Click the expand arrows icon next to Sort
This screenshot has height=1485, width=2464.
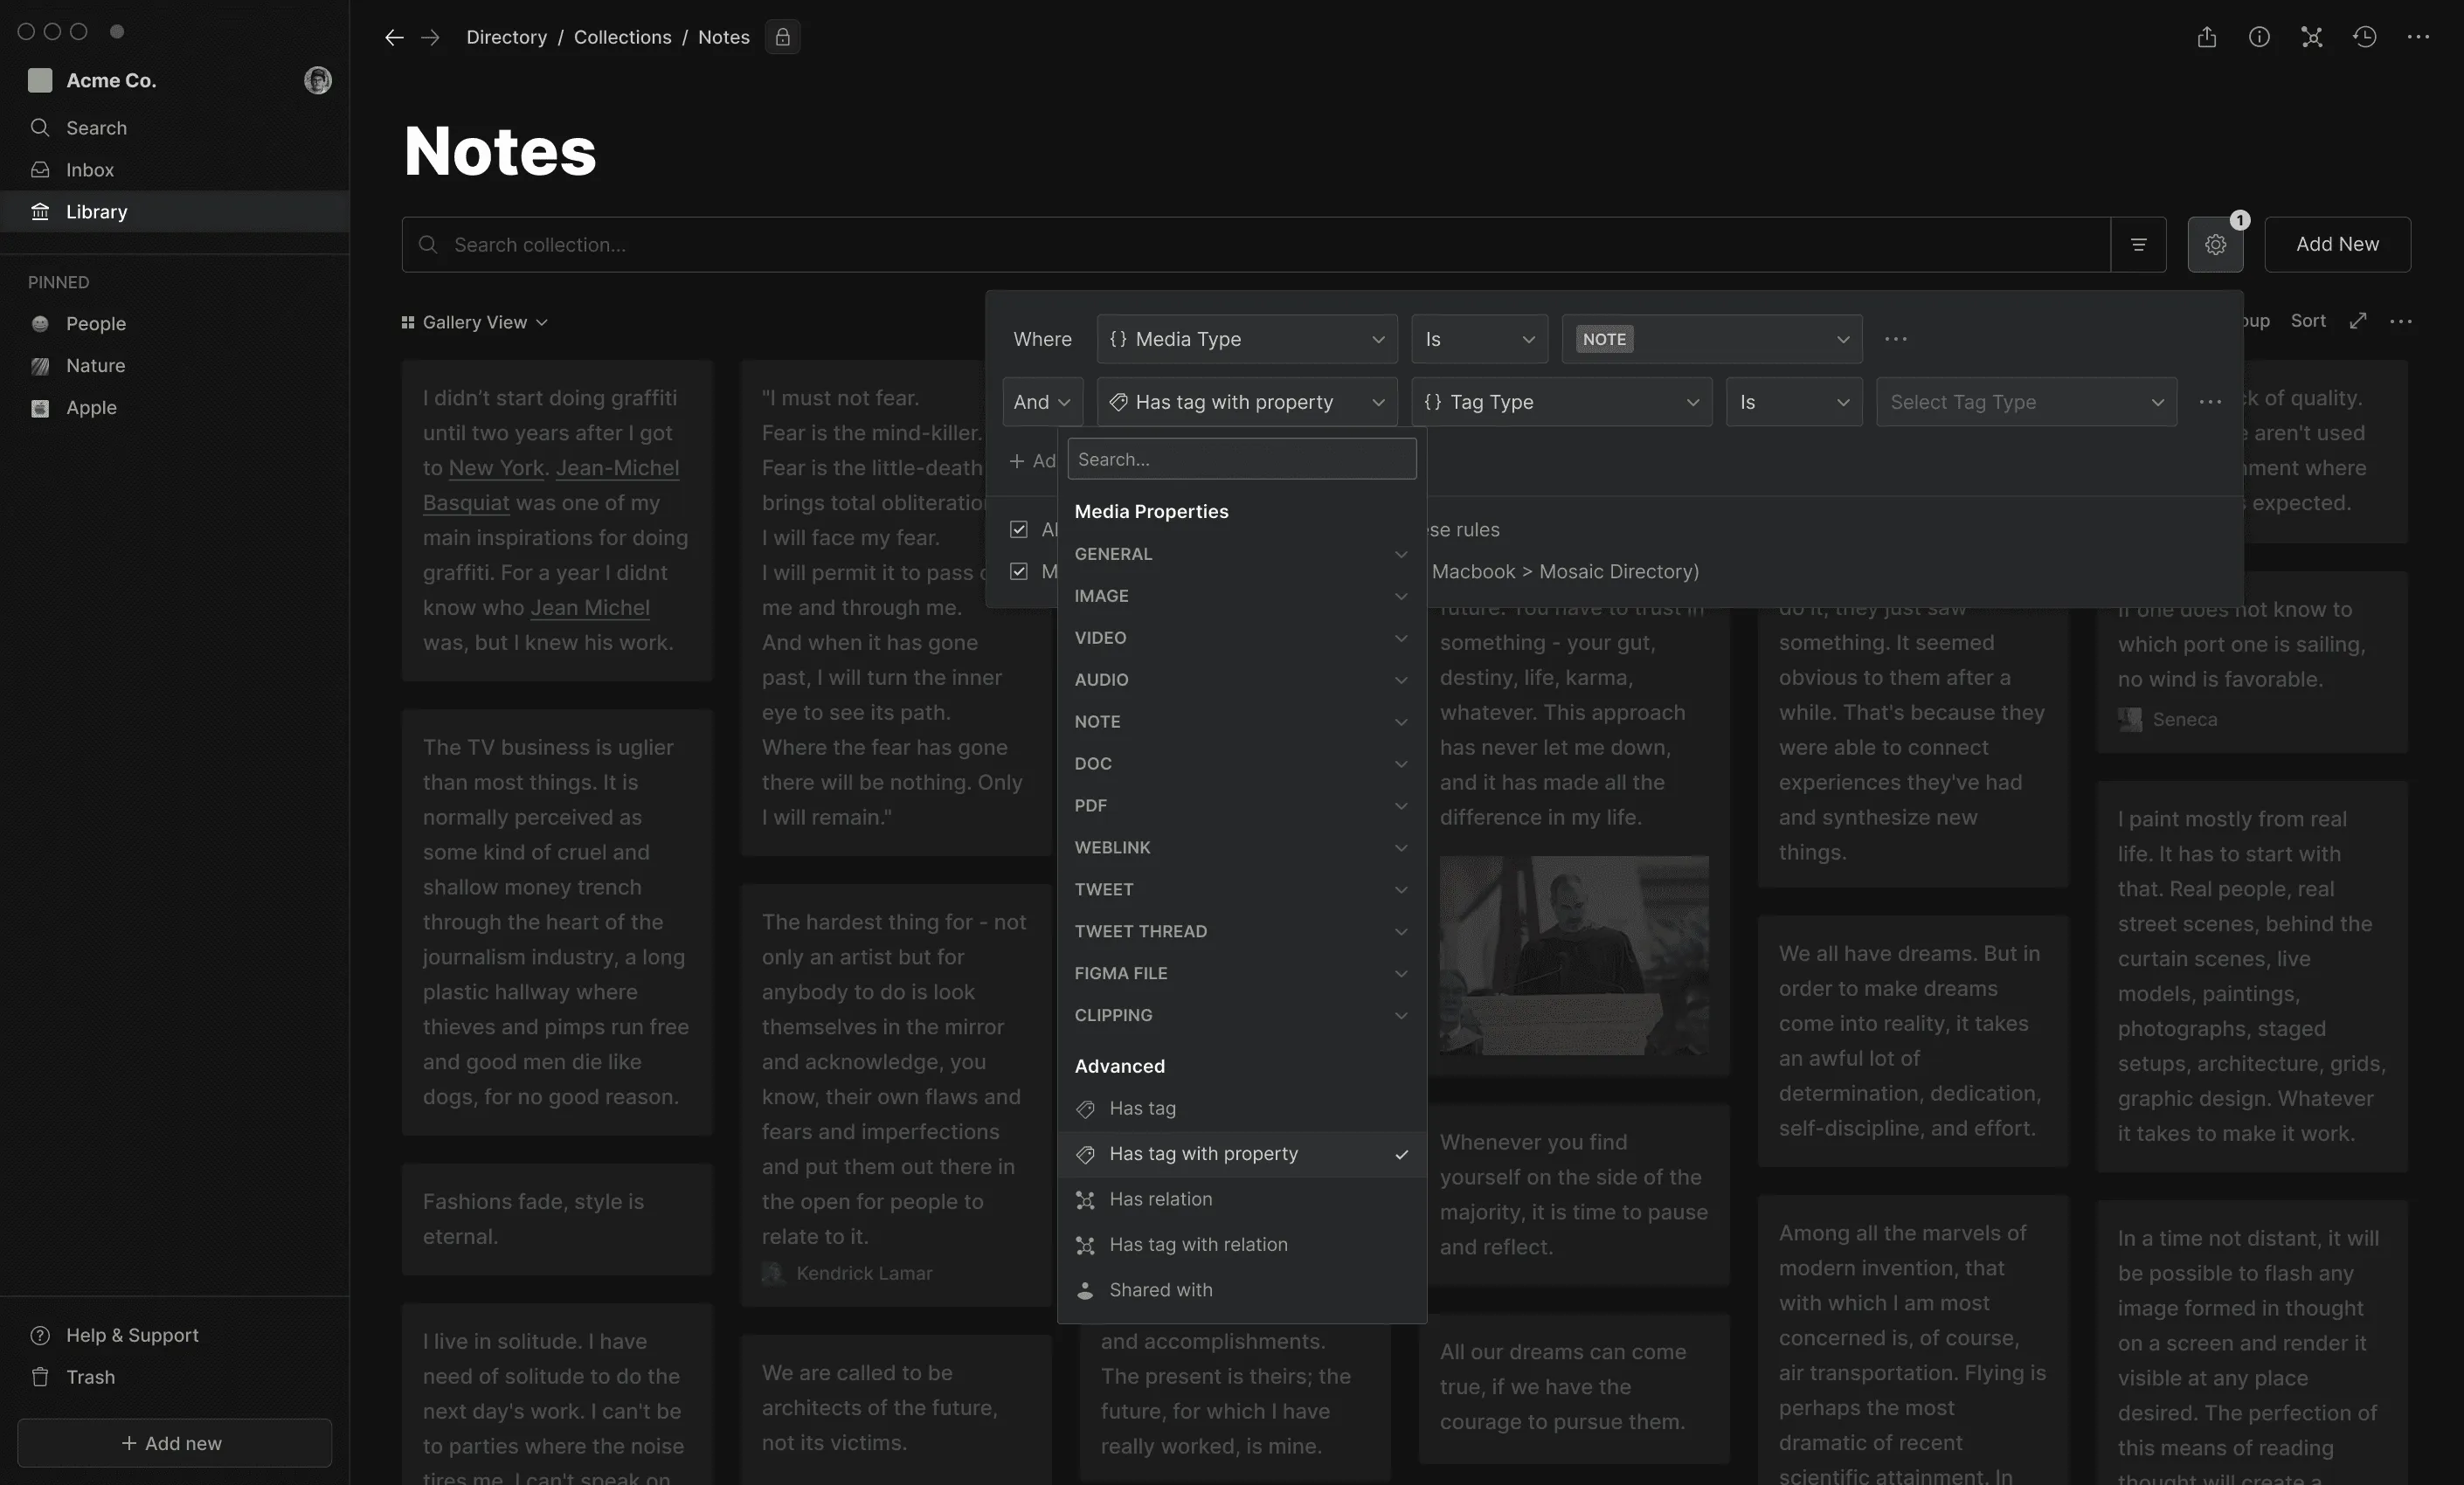(x=2357, y=321)
